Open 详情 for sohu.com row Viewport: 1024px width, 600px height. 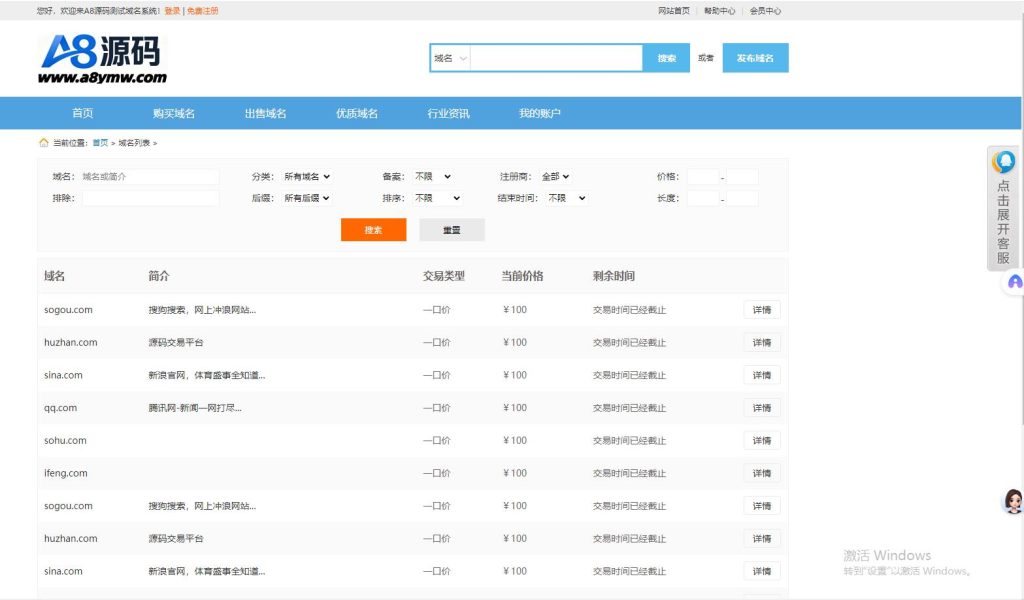pyautogui.click(x=761, y=440)
